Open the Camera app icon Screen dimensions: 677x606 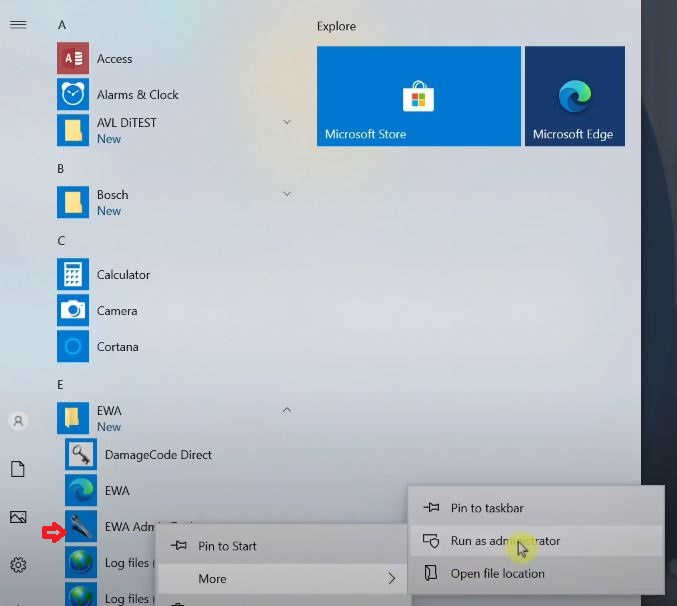(x=73, y=310)
